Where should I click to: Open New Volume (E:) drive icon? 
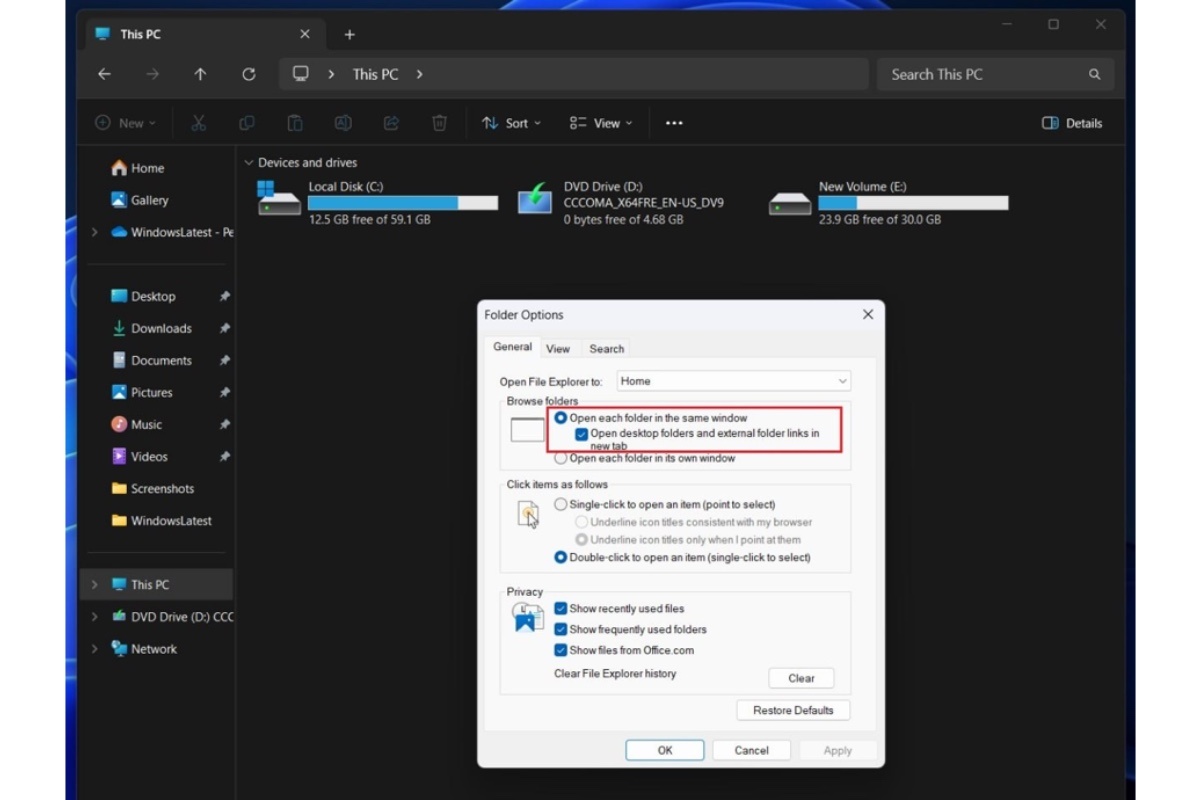[x=790, y=203]
